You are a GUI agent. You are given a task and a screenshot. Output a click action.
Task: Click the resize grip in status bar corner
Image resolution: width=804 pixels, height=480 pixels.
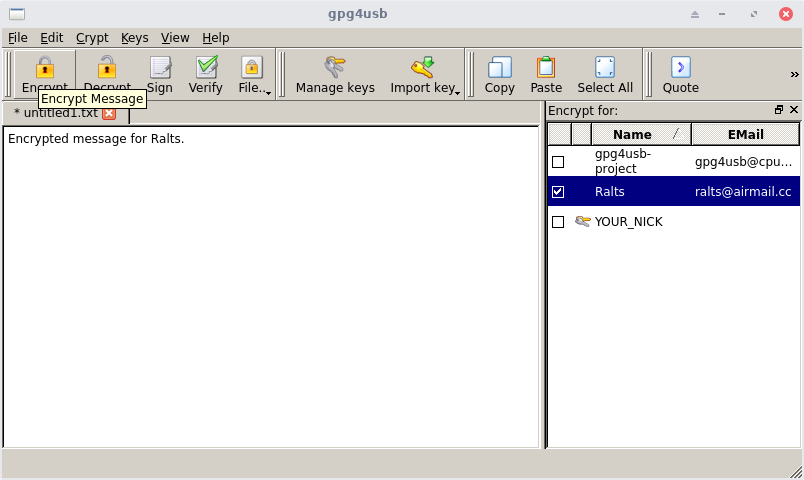(796, 472)
